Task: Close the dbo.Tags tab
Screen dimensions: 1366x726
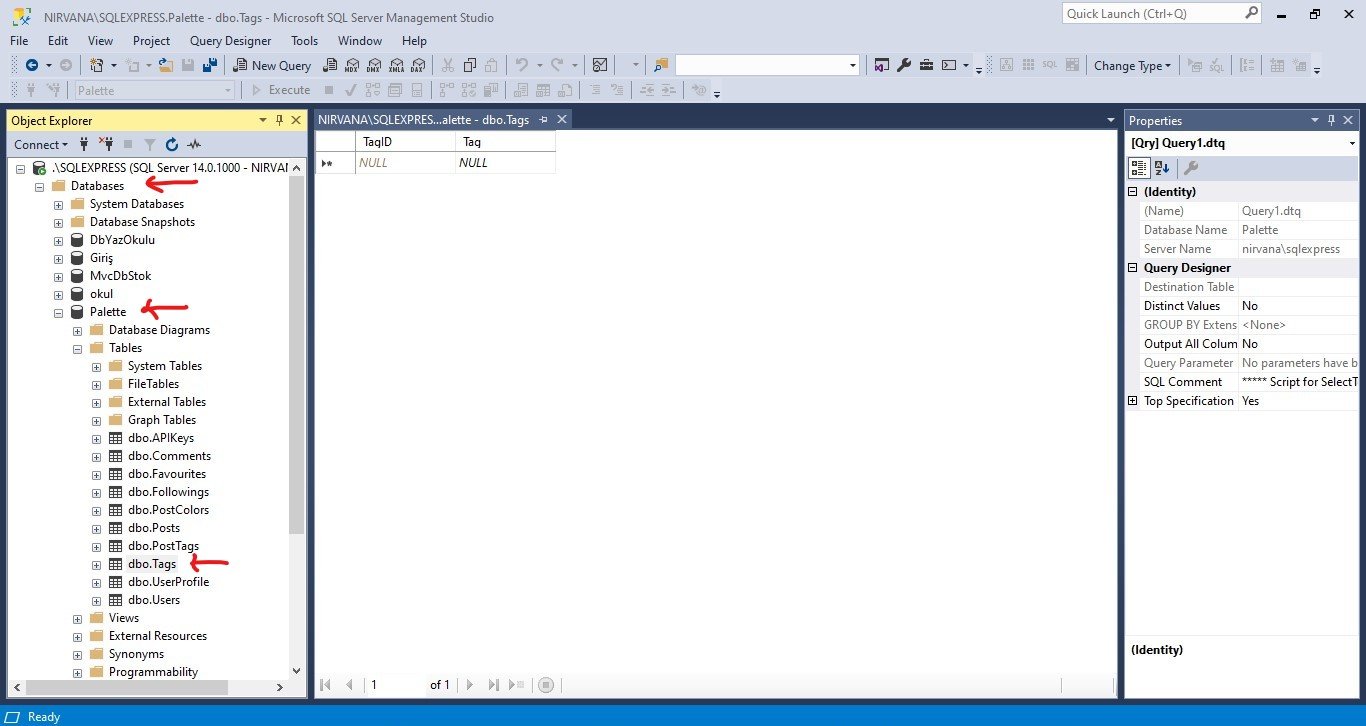Action: pyautogui.click(x=562, y=119)
